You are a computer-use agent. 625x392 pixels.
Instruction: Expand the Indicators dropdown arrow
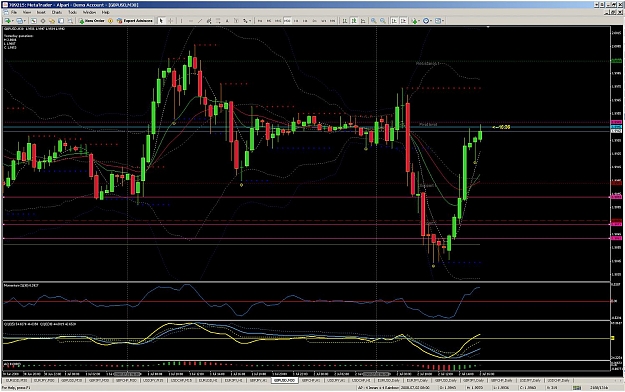pyautogui.click(x=419, y=21)
